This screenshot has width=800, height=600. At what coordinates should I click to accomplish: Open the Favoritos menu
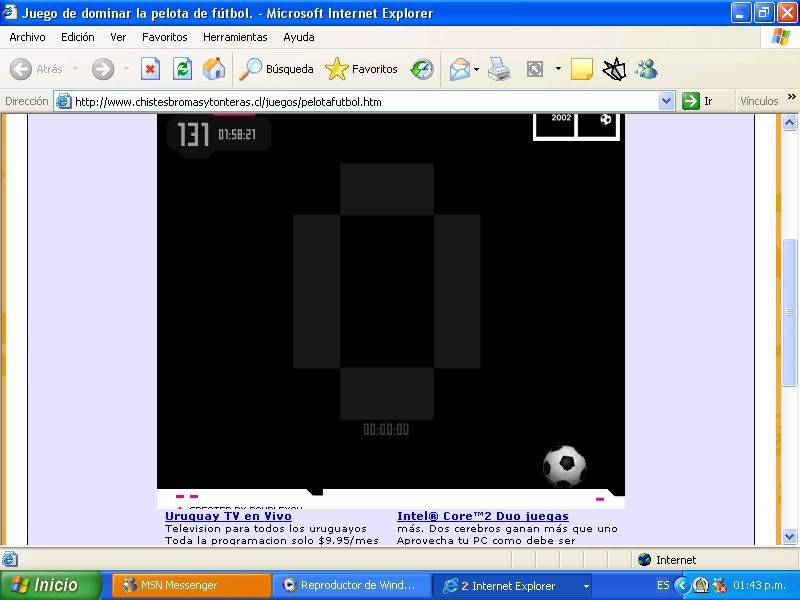(164, 37)
